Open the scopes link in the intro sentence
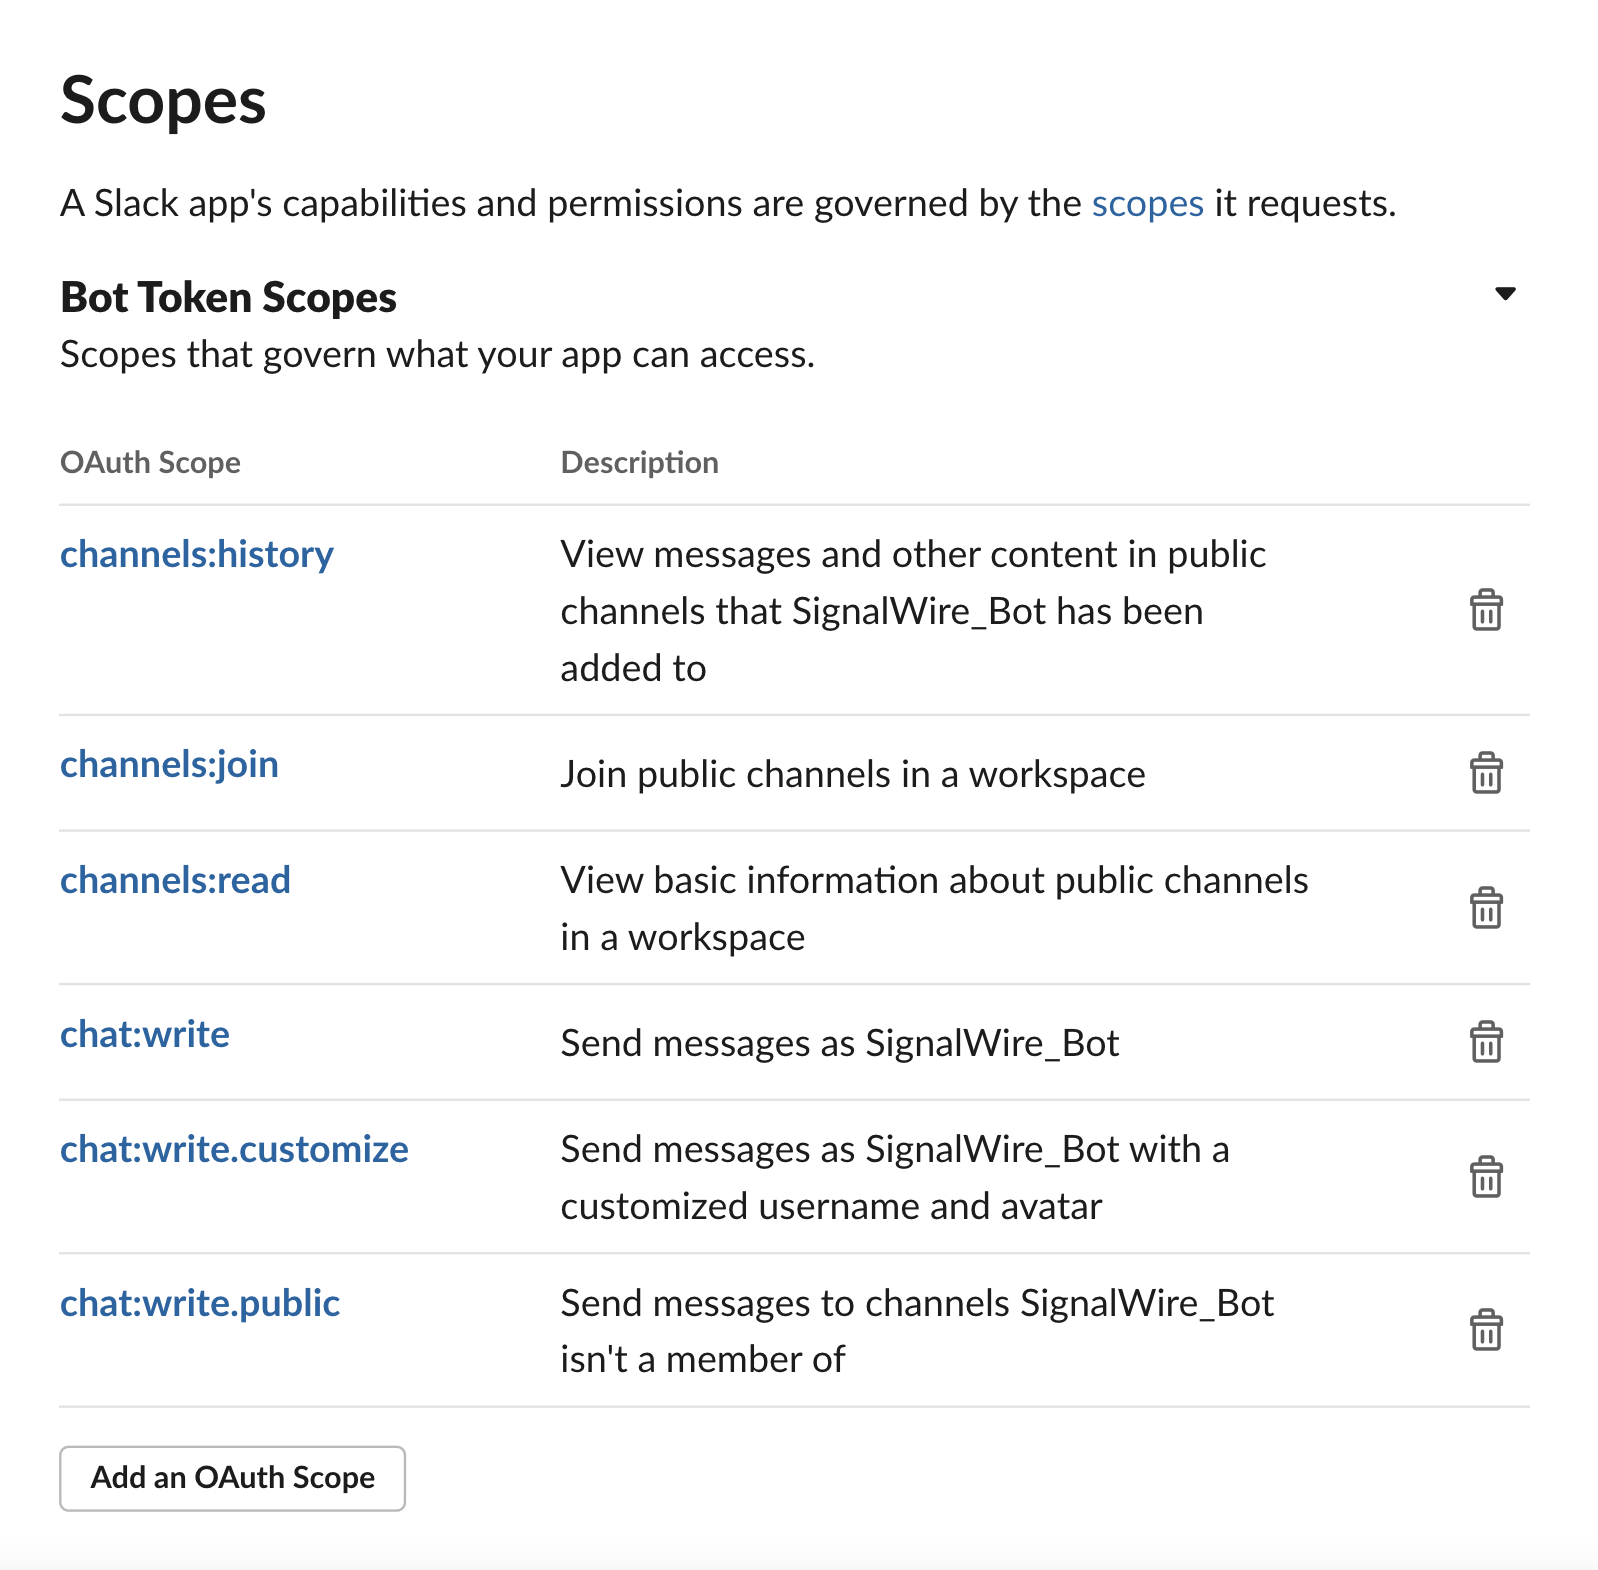 point(1147,204)
